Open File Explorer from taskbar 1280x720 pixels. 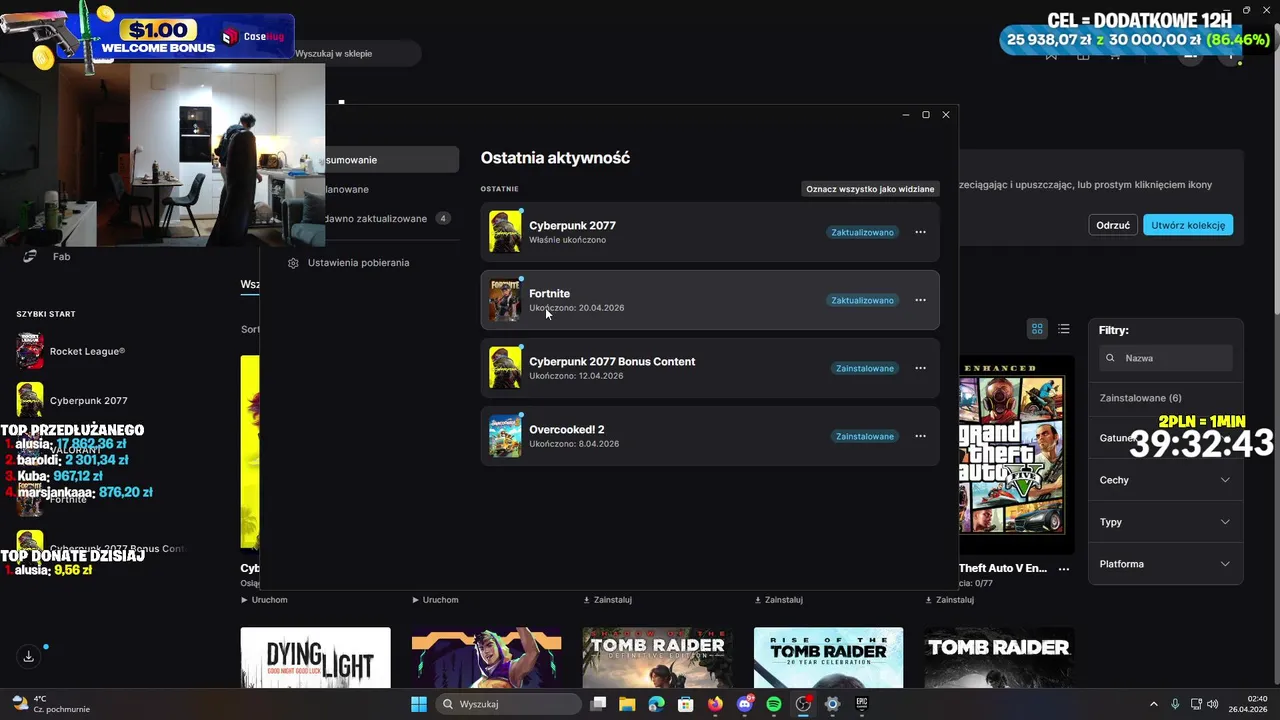point(627,704)
